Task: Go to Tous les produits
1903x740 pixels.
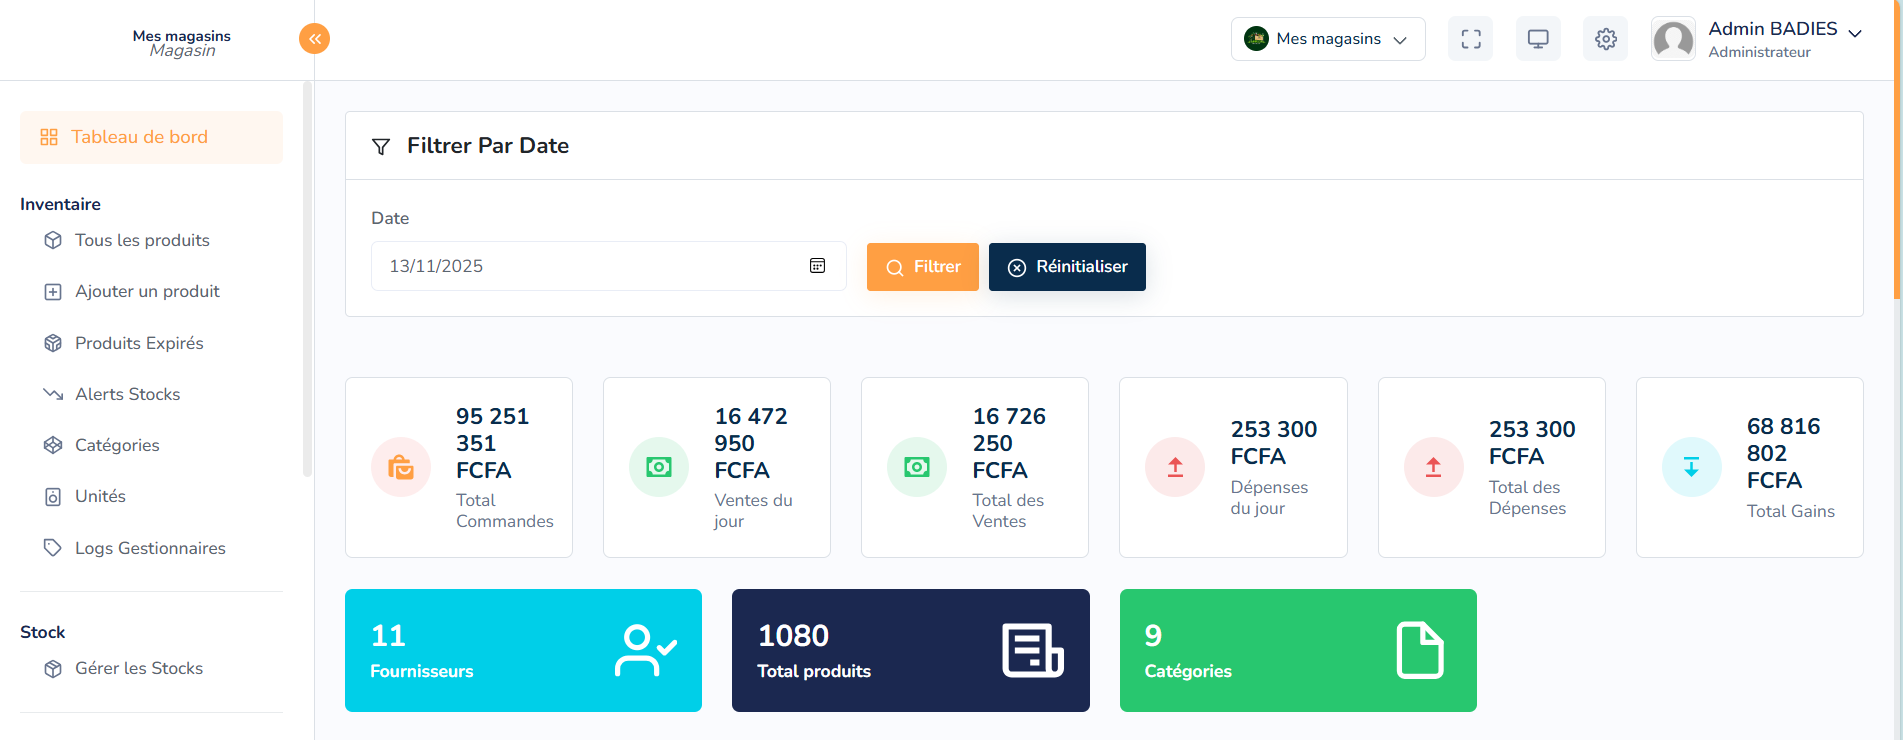Action: 142,240
